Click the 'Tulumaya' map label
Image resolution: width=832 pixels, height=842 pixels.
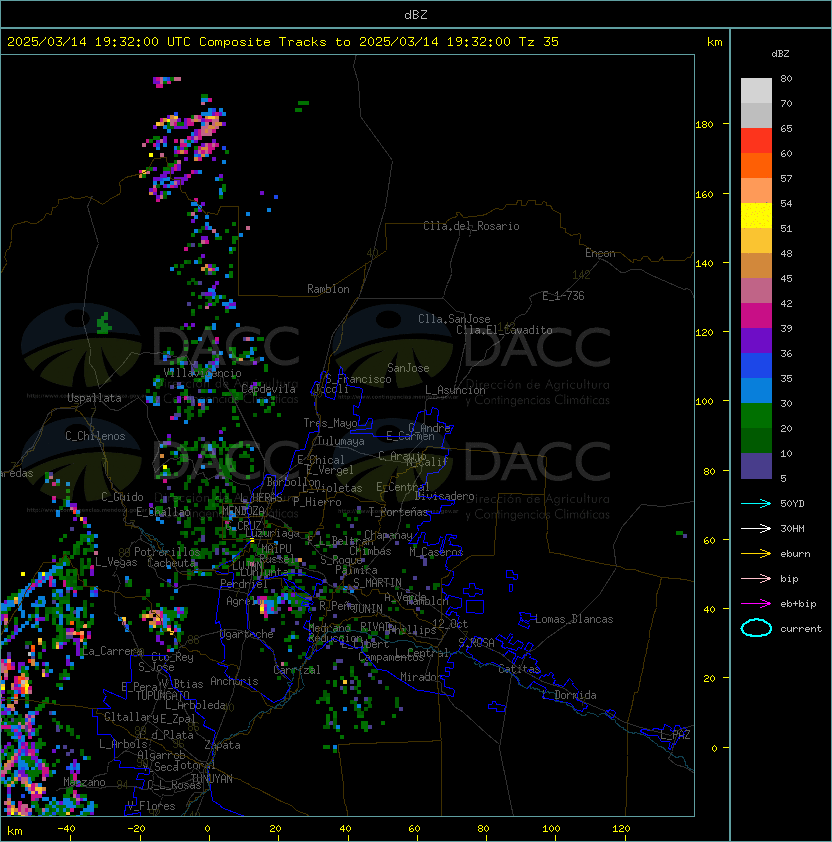(341, 441)
